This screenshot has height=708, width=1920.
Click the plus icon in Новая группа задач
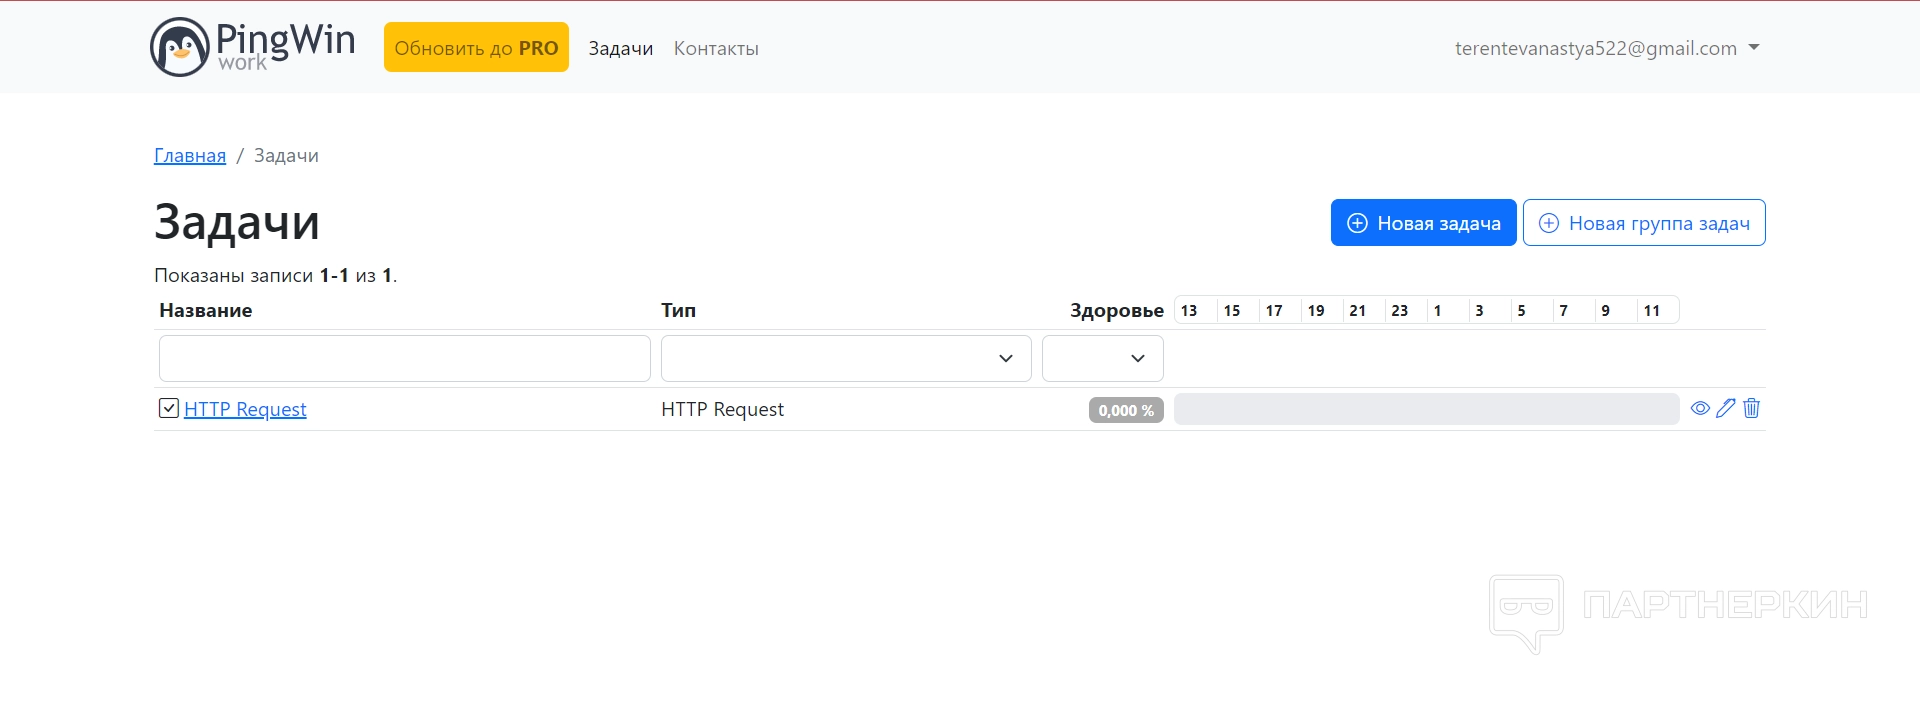point(1548,223)
